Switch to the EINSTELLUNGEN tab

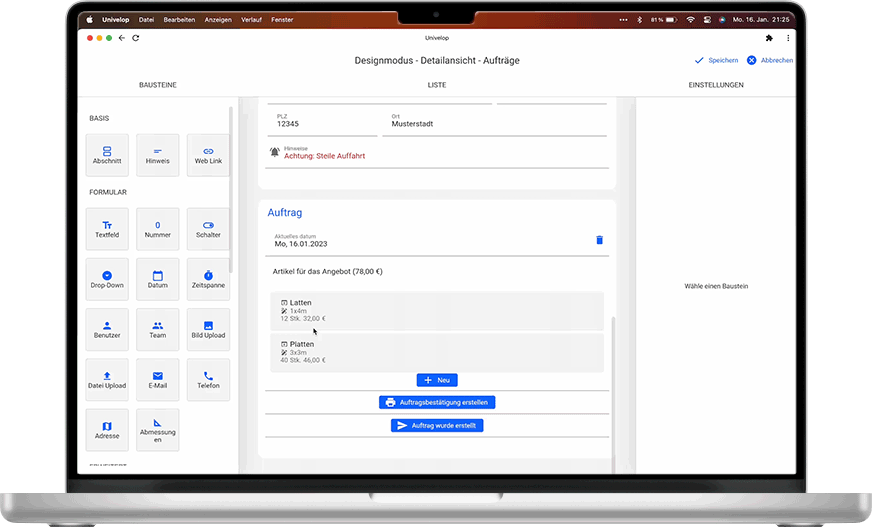tap(715, 85)
